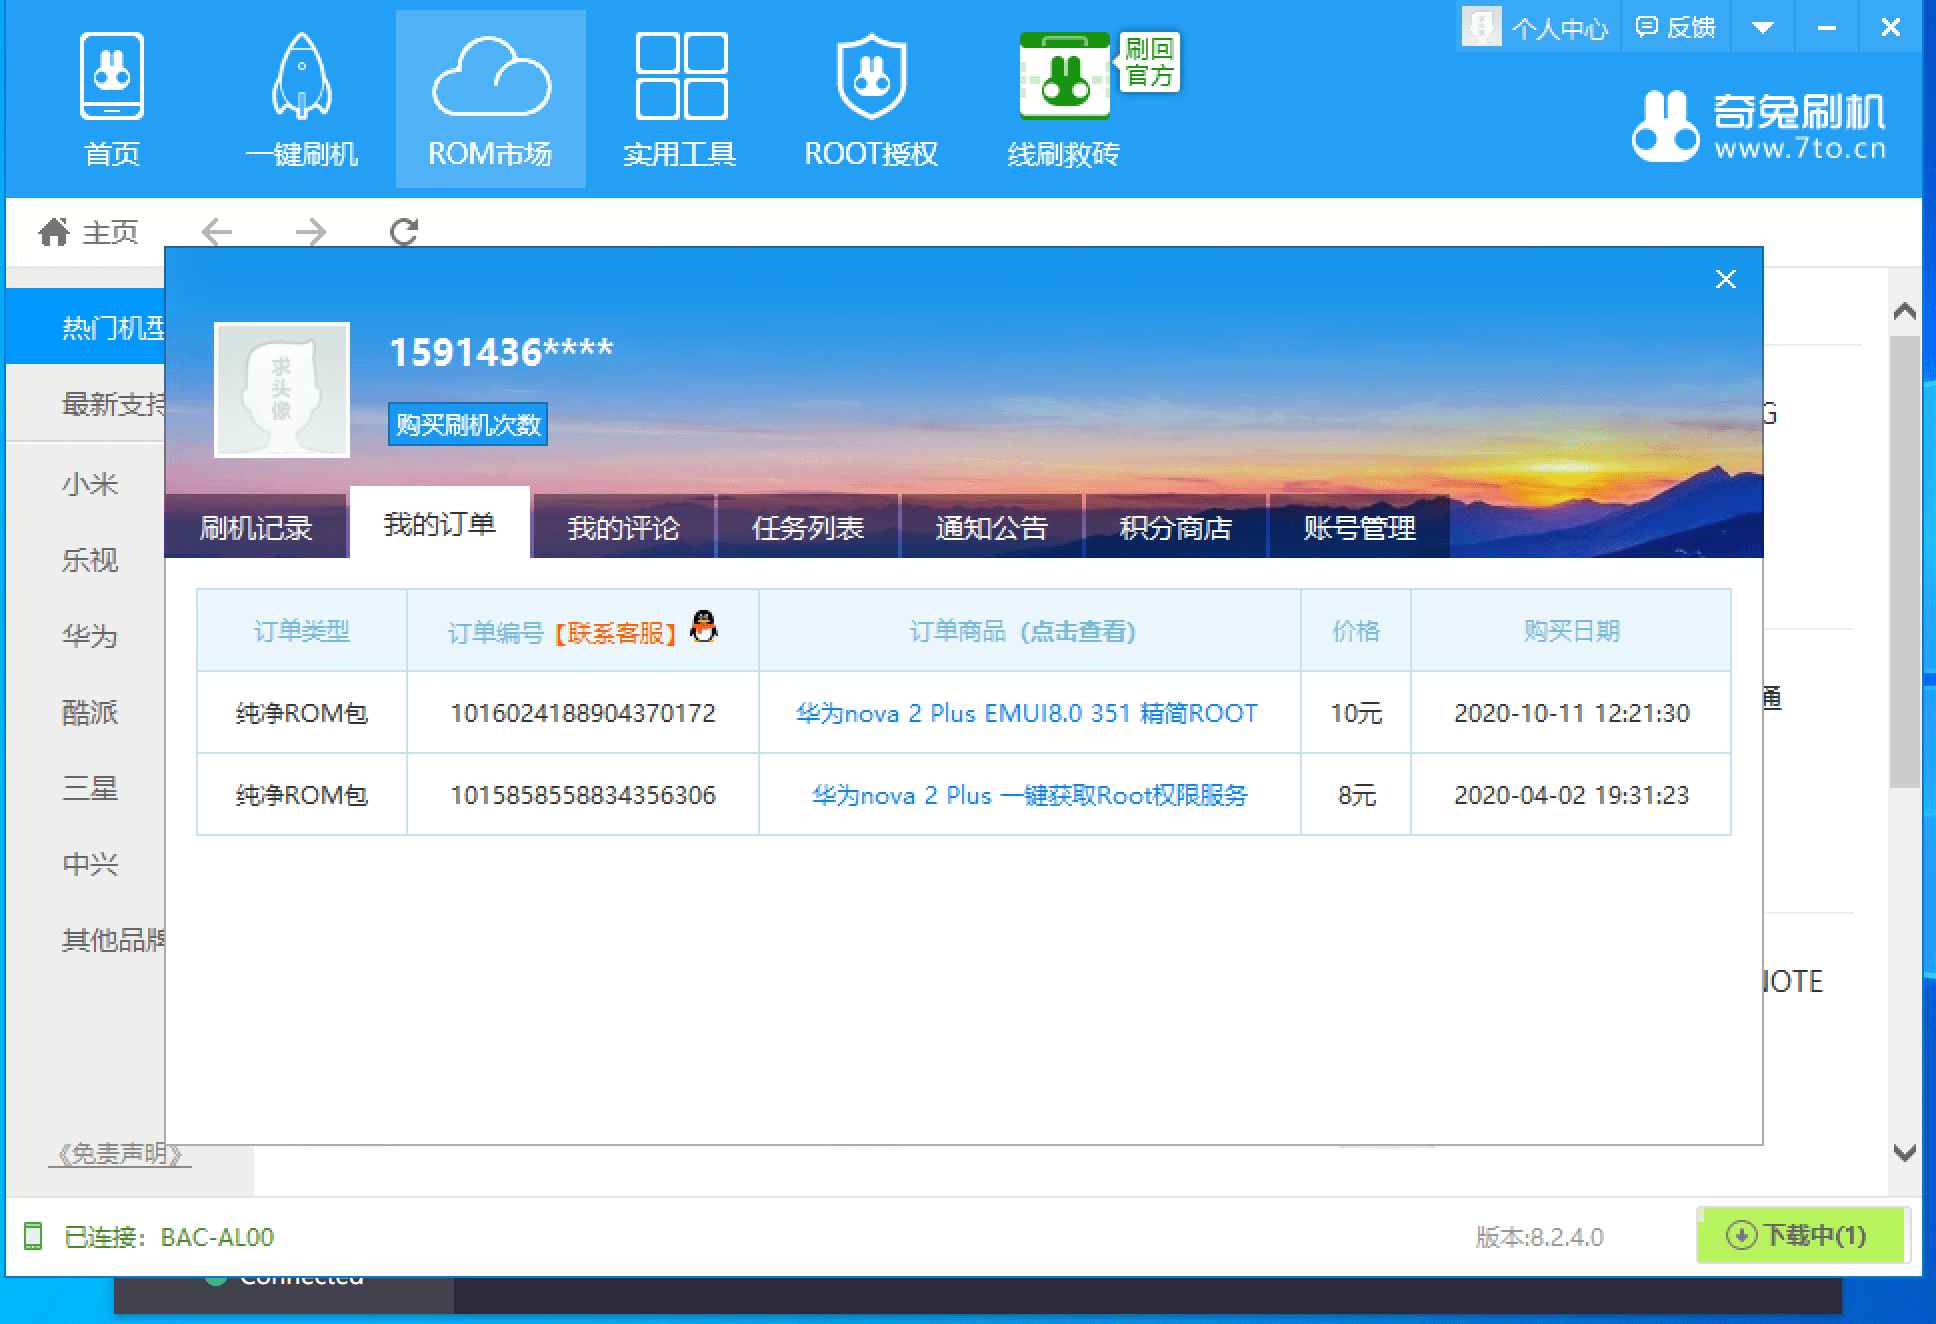
Task: Click the vertical scrollbar thumb
Action: coord(1905,562)
